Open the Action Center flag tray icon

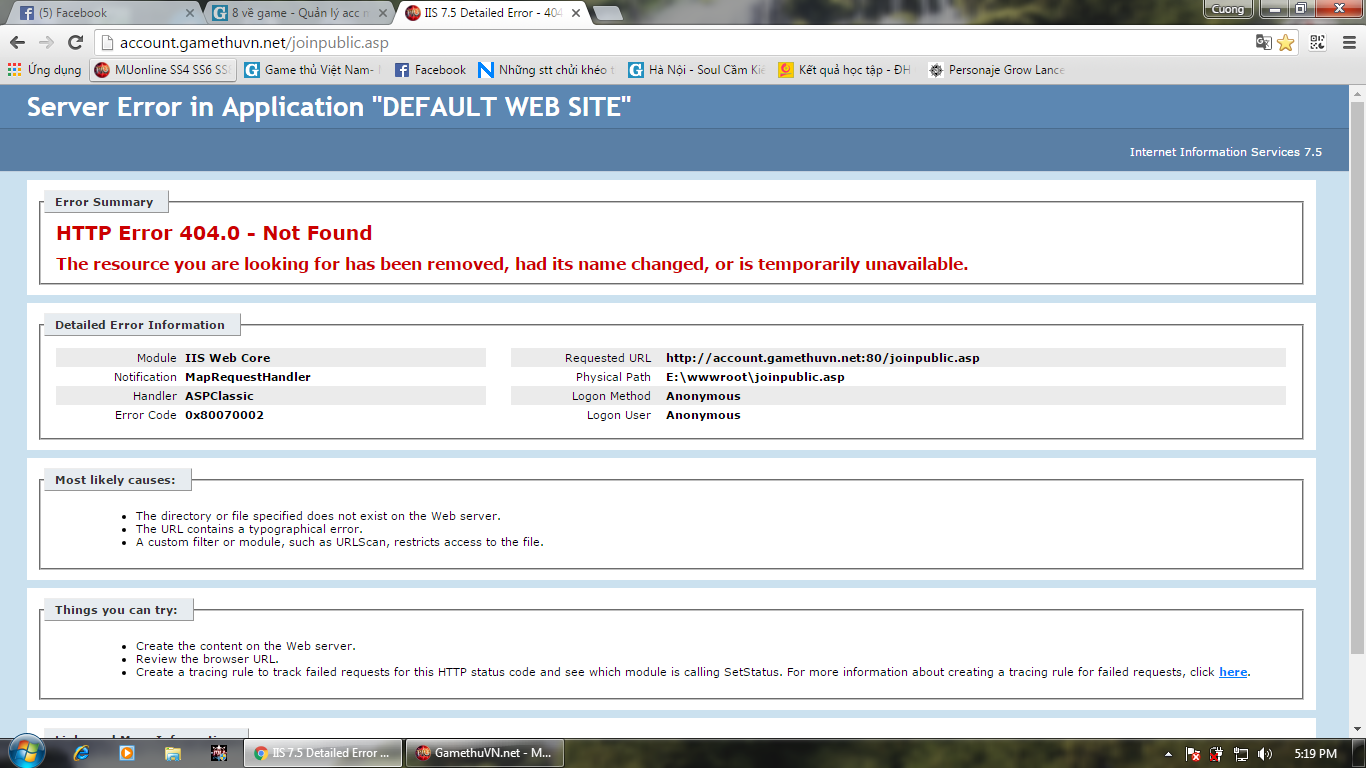coord(1193,754)
